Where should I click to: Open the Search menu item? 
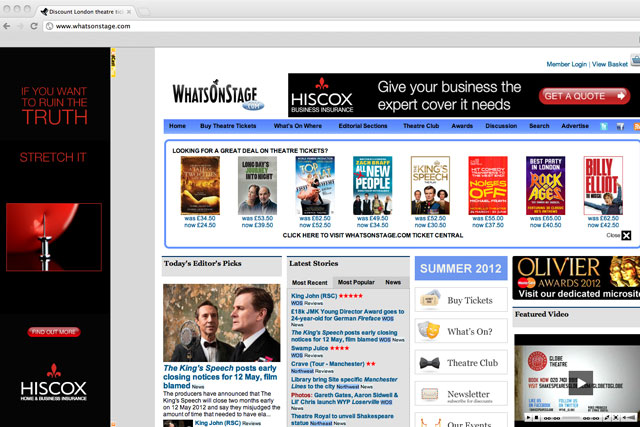click(x=539, y=126)
